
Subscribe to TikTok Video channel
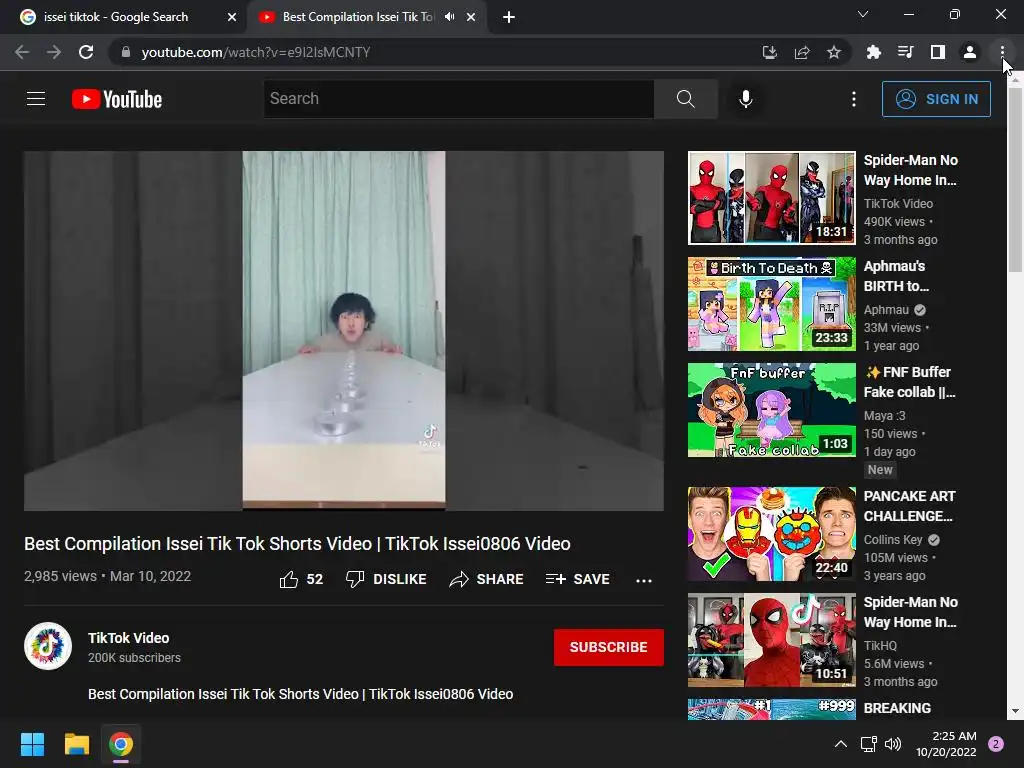tap(609, 647)
